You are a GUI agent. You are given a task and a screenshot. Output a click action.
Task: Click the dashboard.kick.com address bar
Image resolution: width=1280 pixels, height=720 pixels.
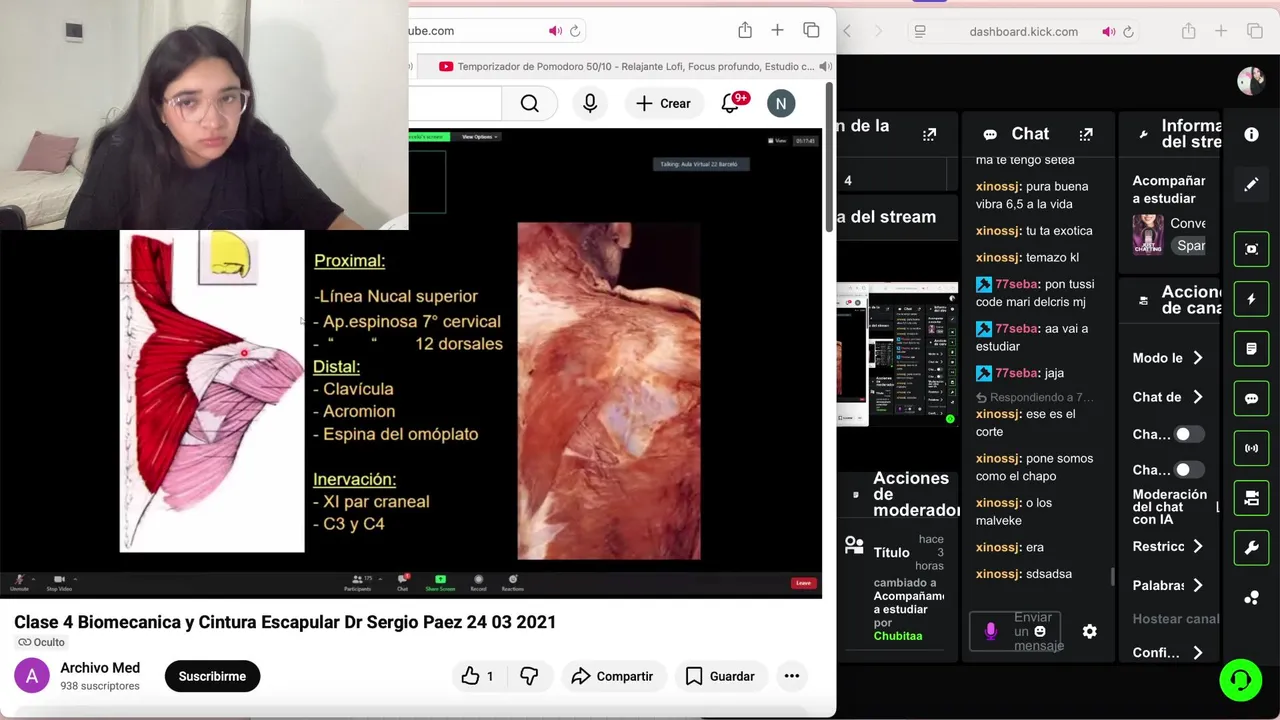[x=1023, y=31]
